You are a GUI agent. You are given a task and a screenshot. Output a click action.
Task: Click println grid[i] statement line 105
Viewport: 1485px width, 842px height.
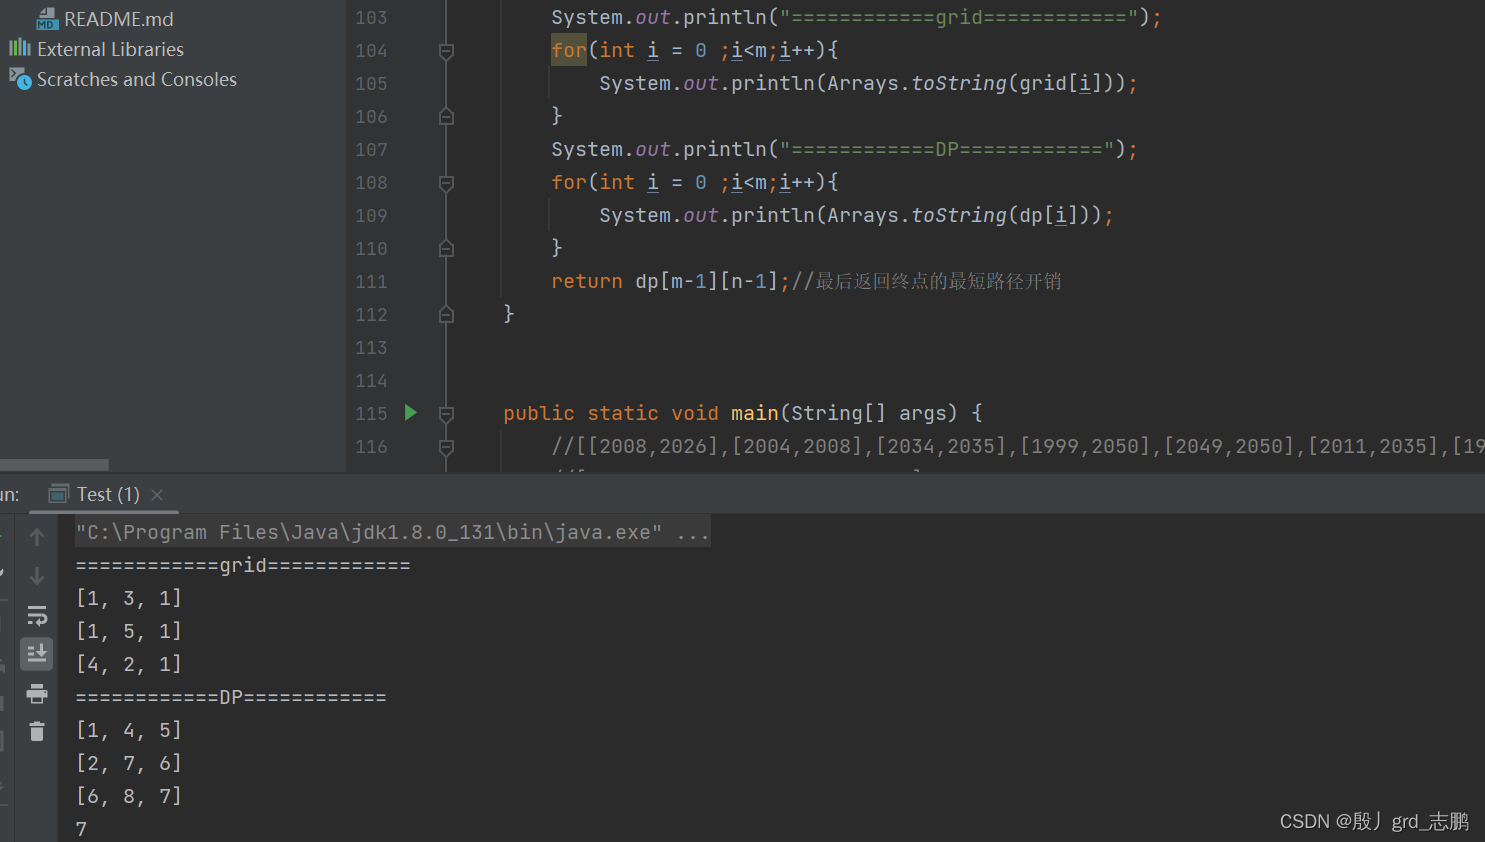[868, 84]
